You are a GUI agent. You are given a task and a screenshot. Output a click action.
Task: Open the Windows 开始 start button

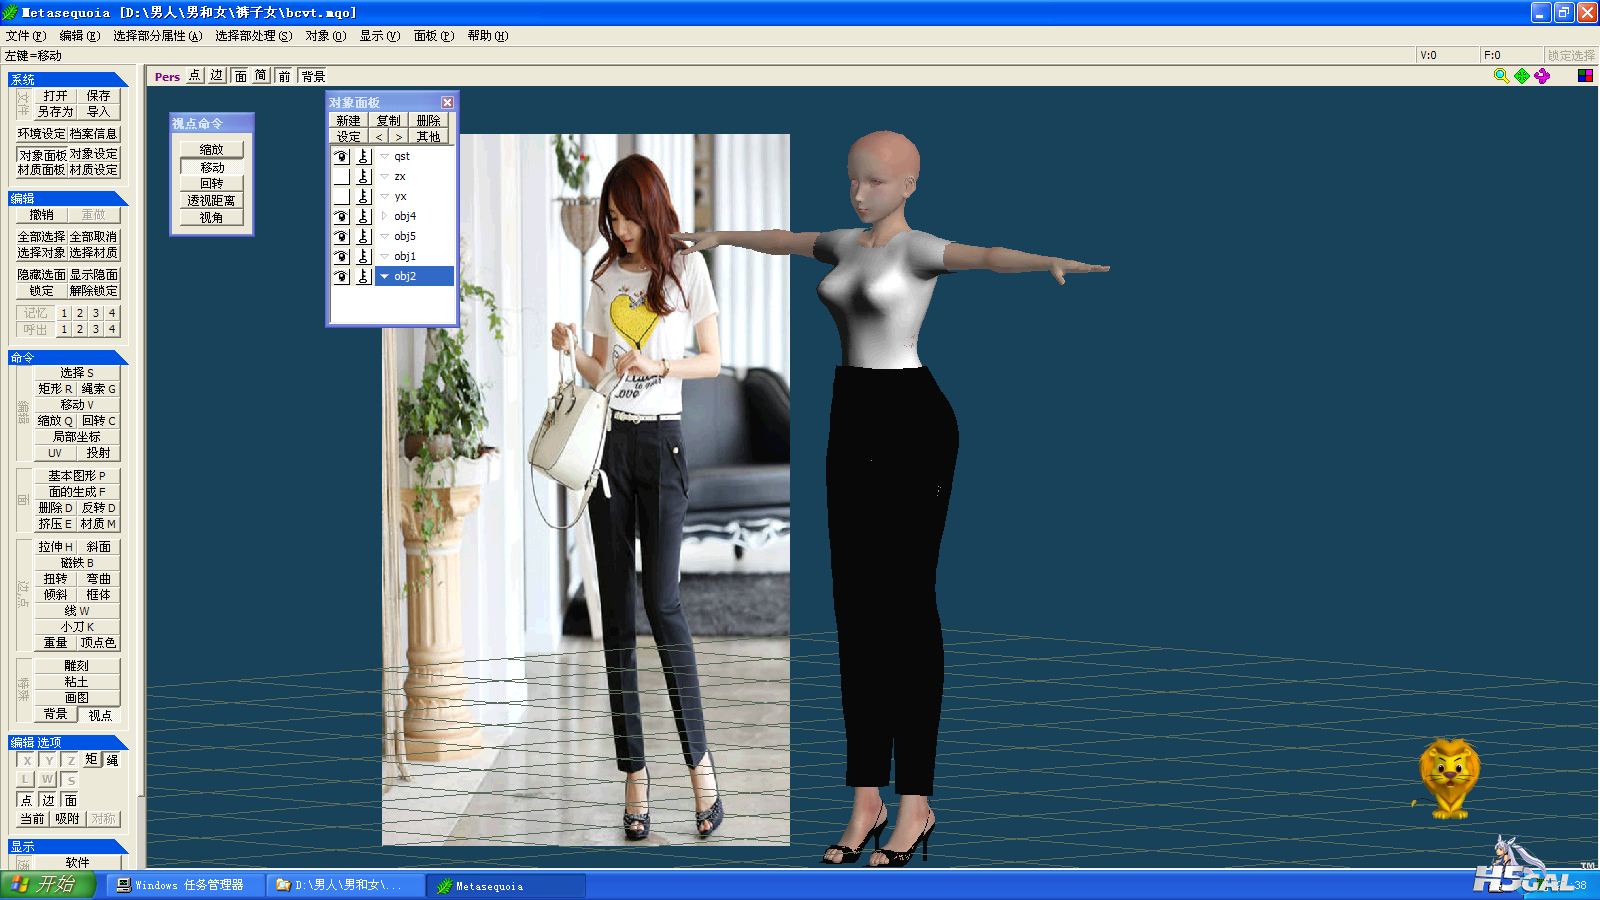[x=48, y=885]
